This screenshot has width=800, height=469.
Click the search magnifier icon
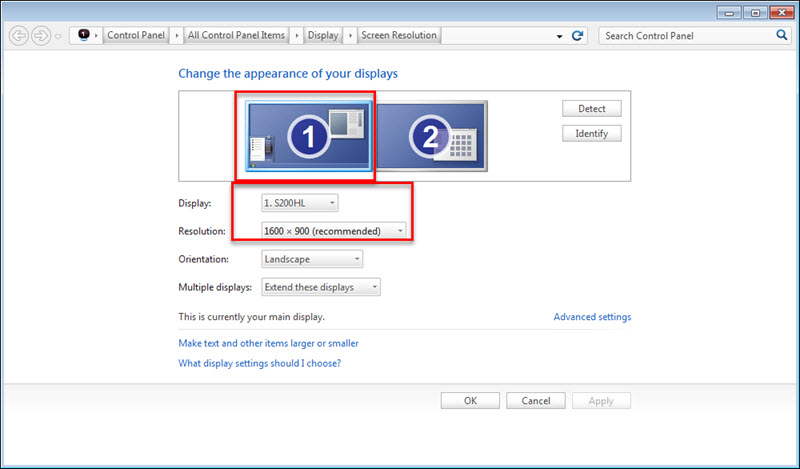[782, 35]
